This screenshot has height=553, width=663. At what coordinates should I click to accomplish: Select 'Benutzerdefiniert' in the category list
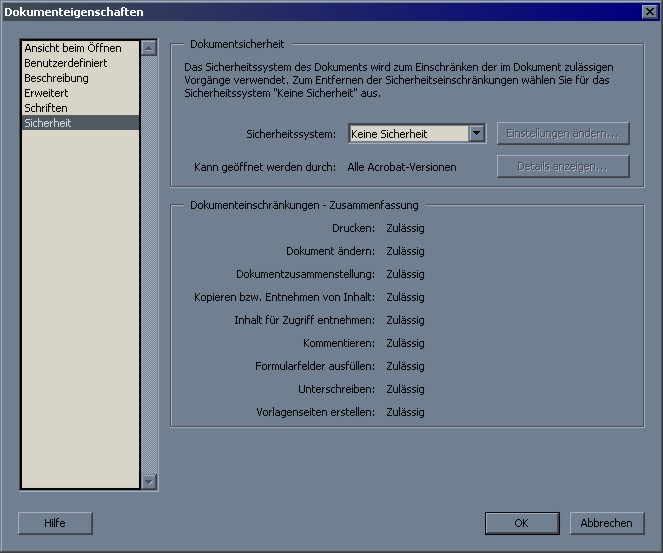(x=80, y=63)
